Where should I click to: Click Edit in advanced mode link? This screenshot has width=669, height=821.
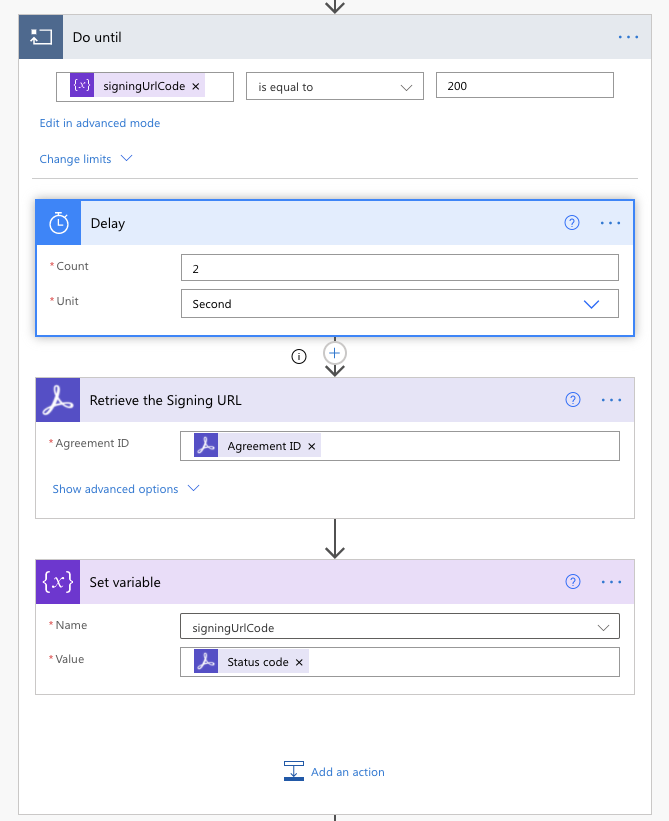click(100, 123)
